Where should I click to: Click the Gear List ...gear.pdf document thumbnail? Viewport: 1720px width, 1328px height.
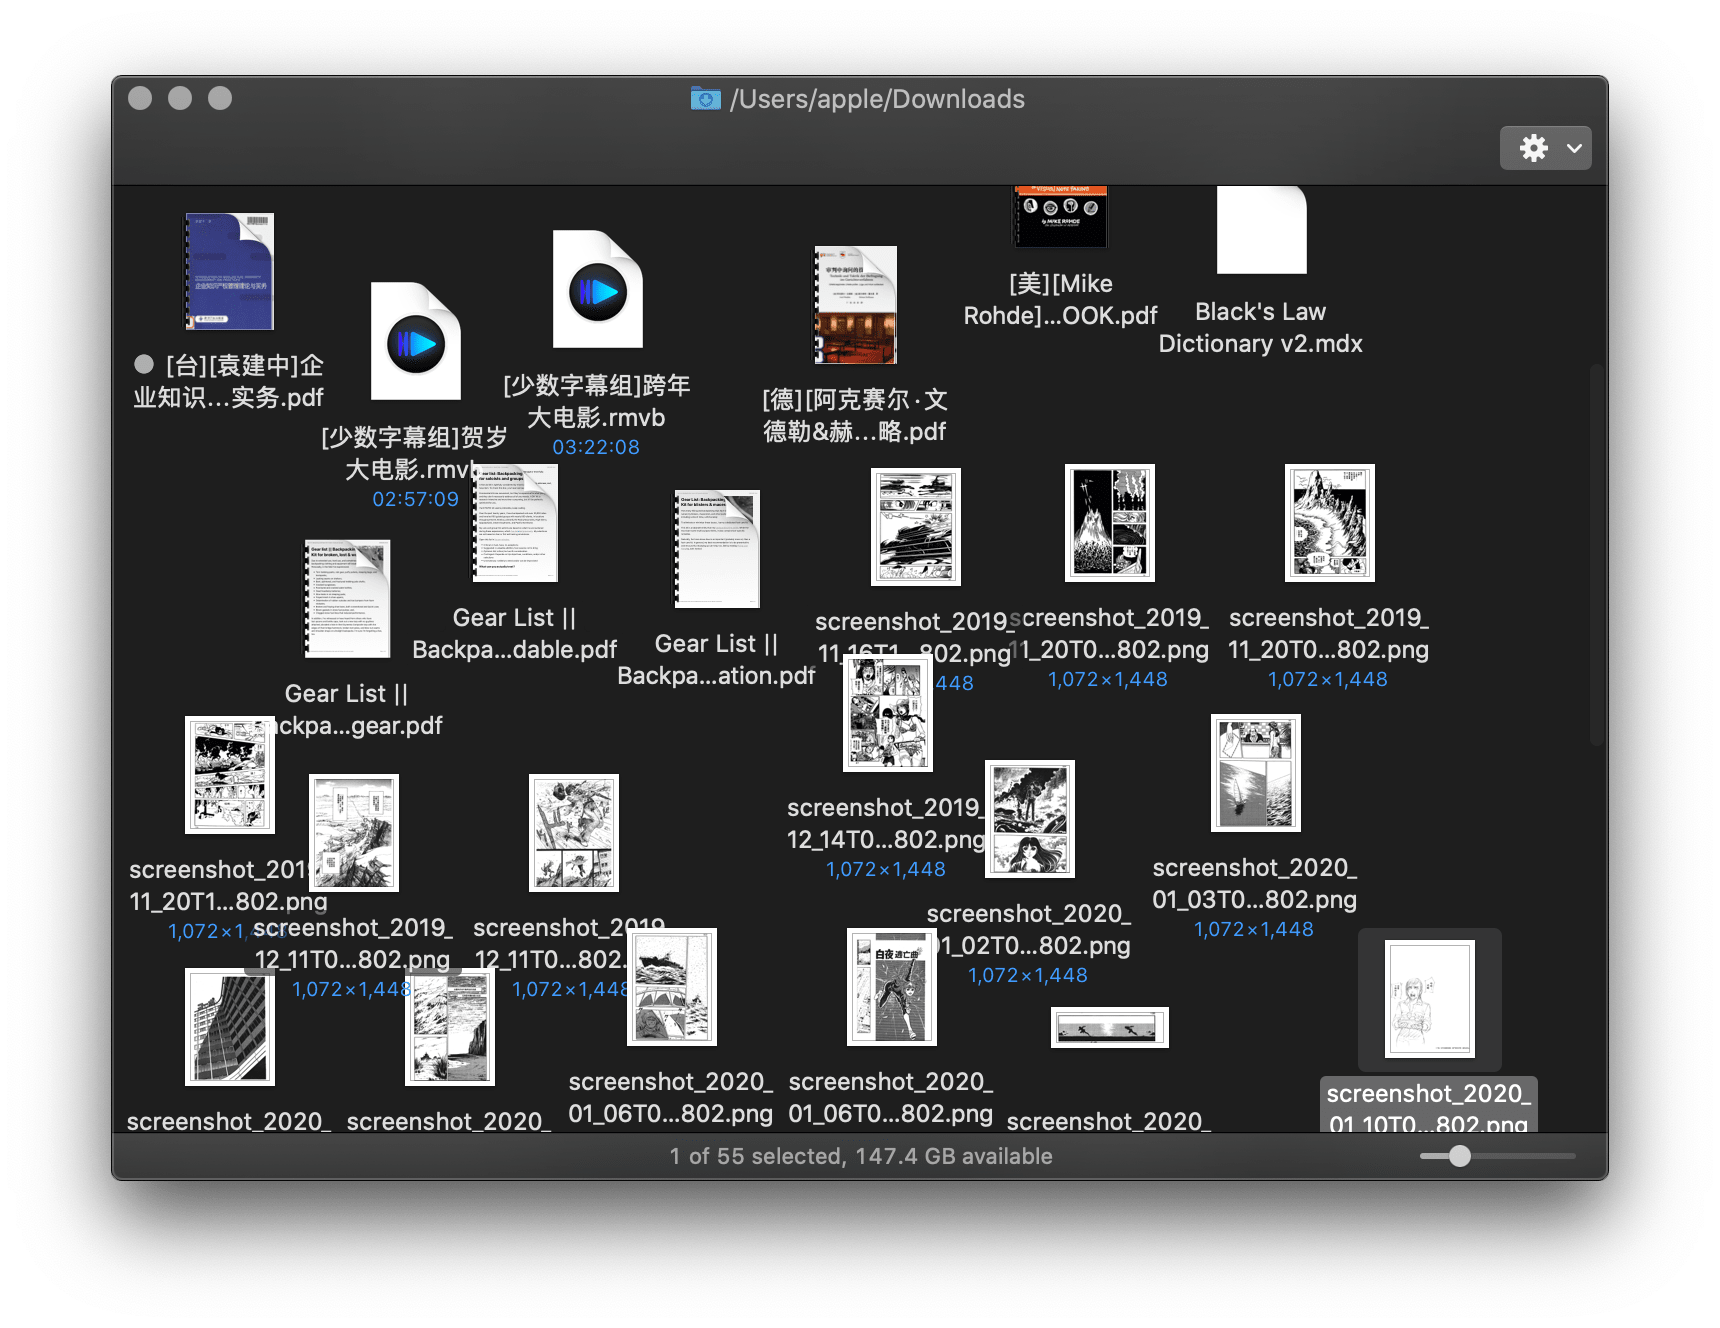click(x=347, y=599)
